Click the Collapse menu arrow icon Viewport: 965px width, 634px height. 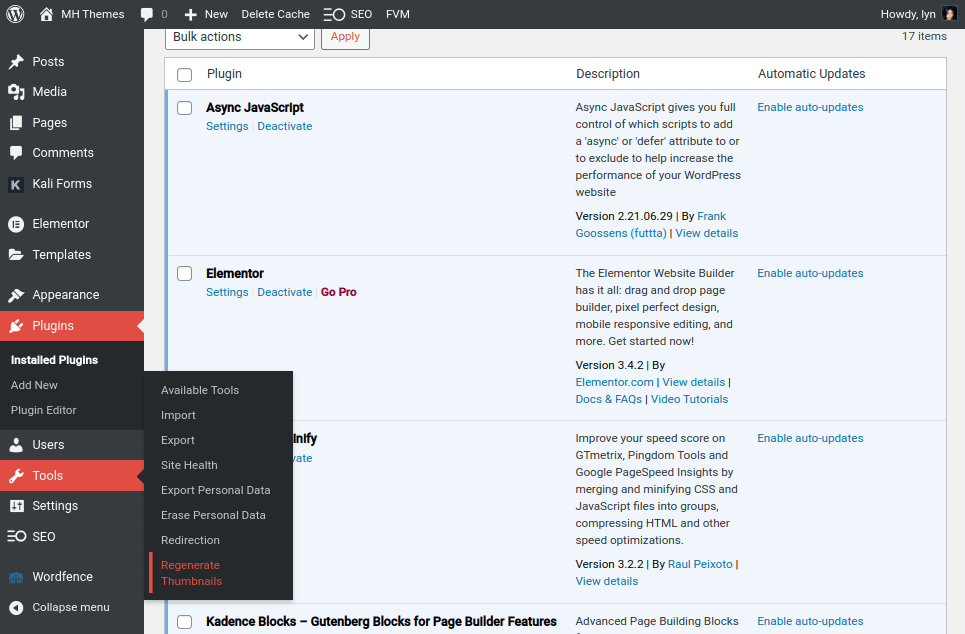click(17, 608)
